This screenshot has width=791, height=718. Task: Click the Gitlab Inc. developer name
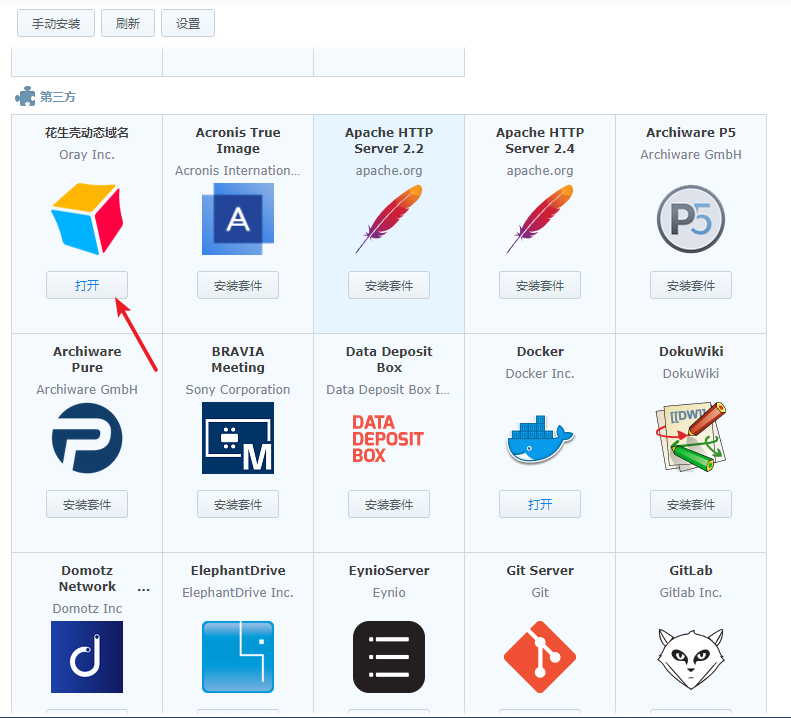point(691,592)
